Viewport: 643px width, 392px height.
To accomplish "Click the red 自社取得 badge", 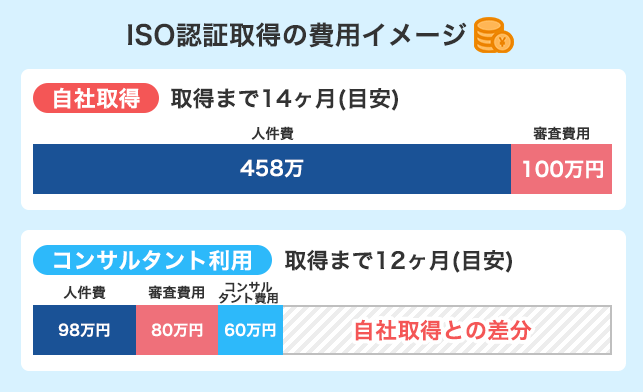I will click(96, 98).
